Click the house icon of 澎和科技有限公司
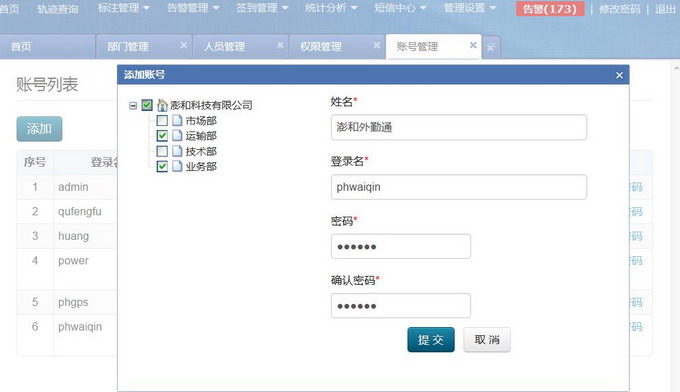Image resolution: width=680 pixels, height=392 pixels. [162, 105]
